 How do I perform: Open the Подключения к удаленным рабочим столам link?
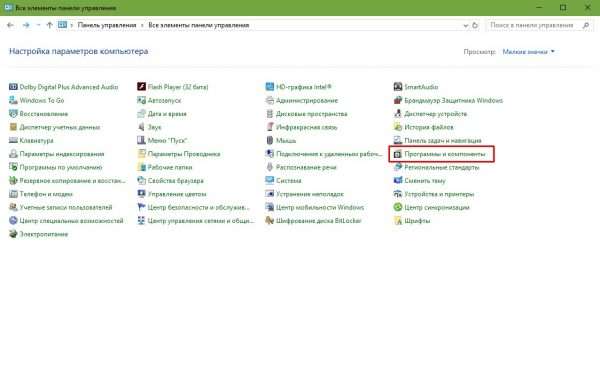click(329, 154)
